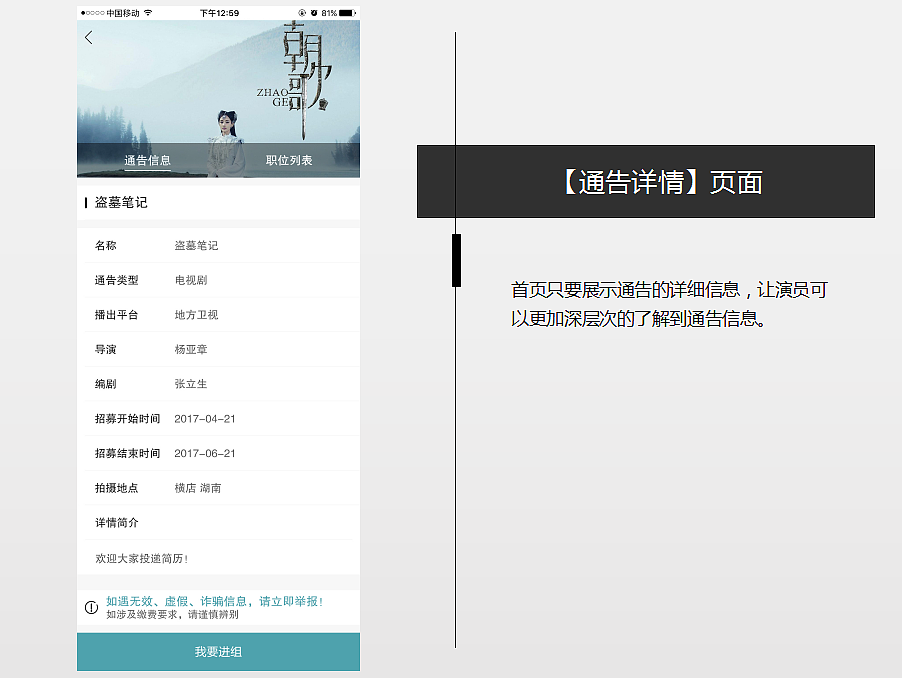
Task: Tap the alarm clock icon in the status bar
Action: pos(314,13)
